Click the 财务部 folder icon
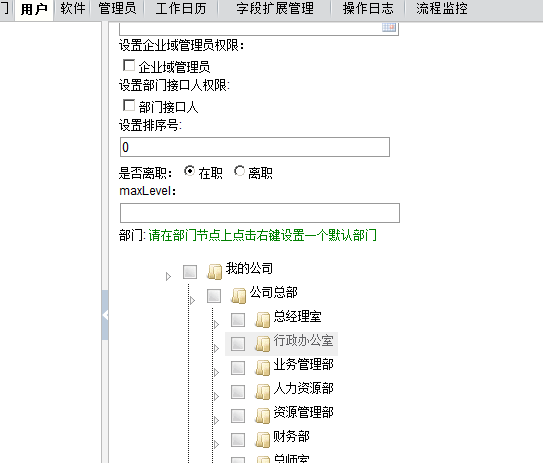 [x=262, y=440]
